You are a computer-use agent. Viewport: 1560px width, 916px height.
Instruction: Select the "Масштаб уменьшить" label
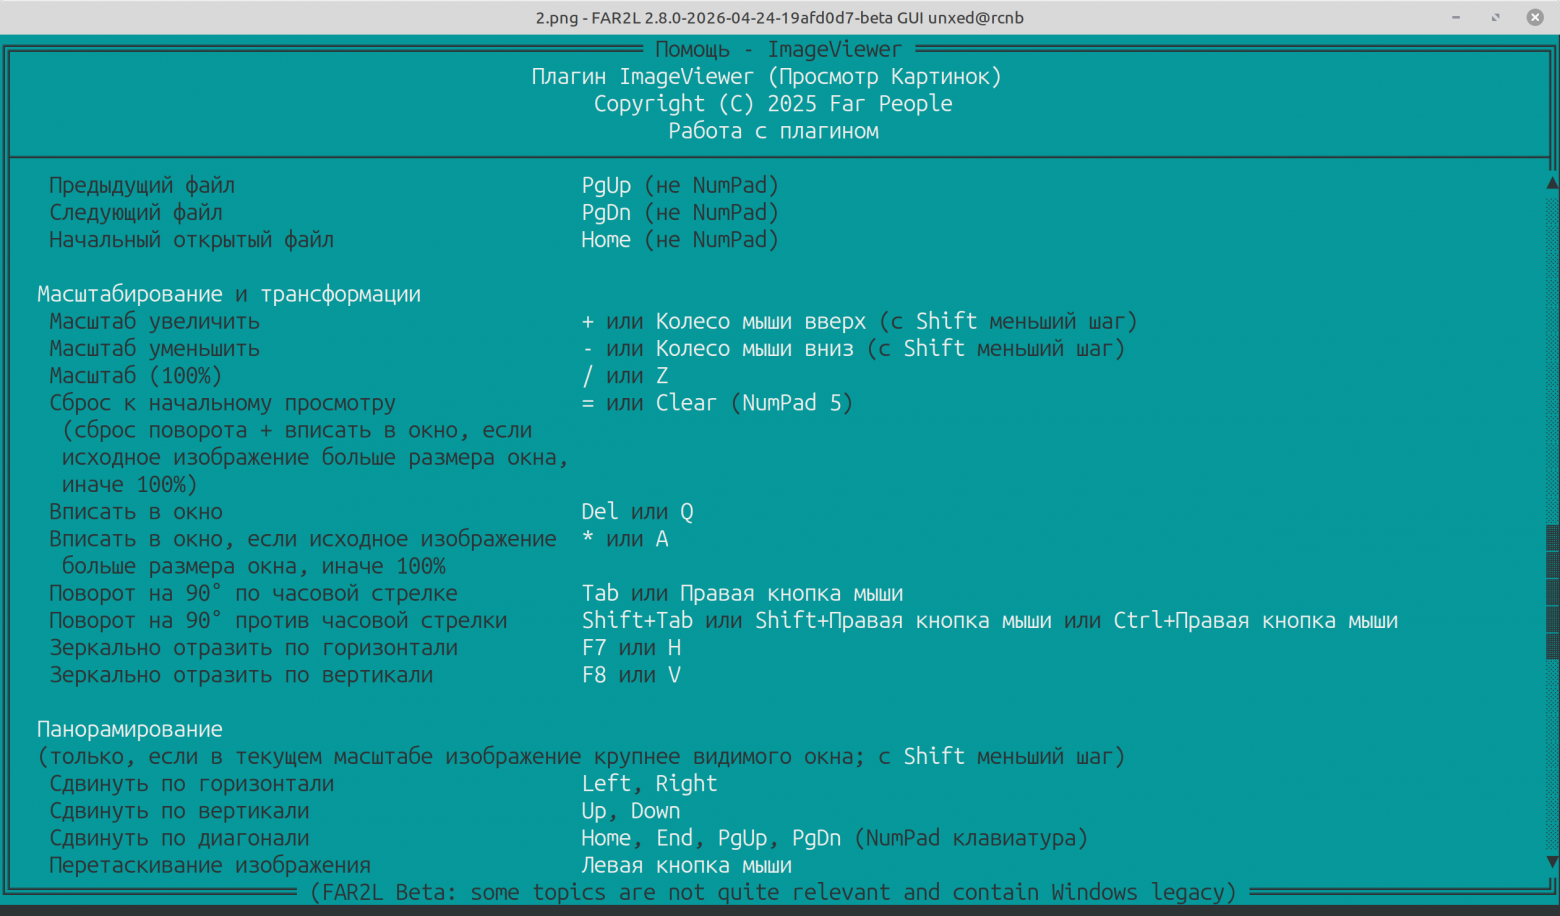[155, 348]
